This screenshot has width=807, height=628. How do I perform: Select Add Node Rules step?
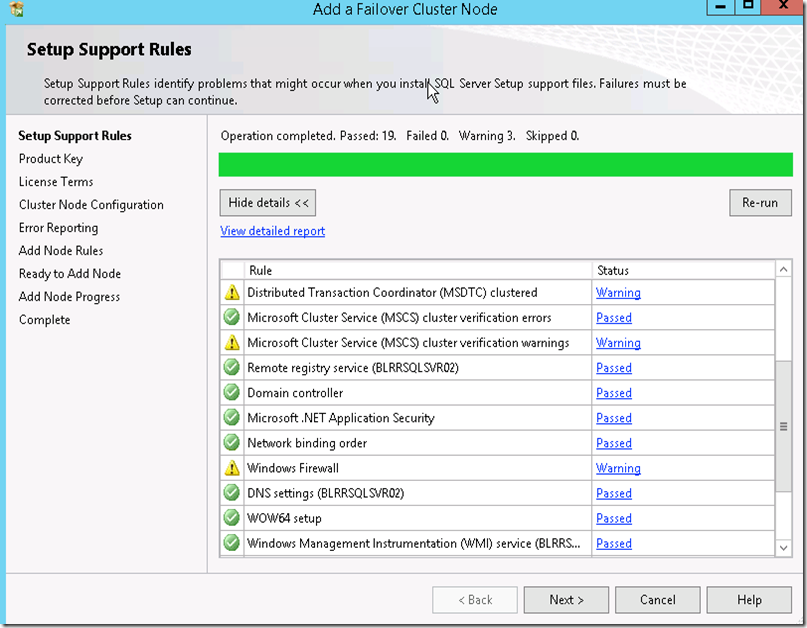click(61, 251)
